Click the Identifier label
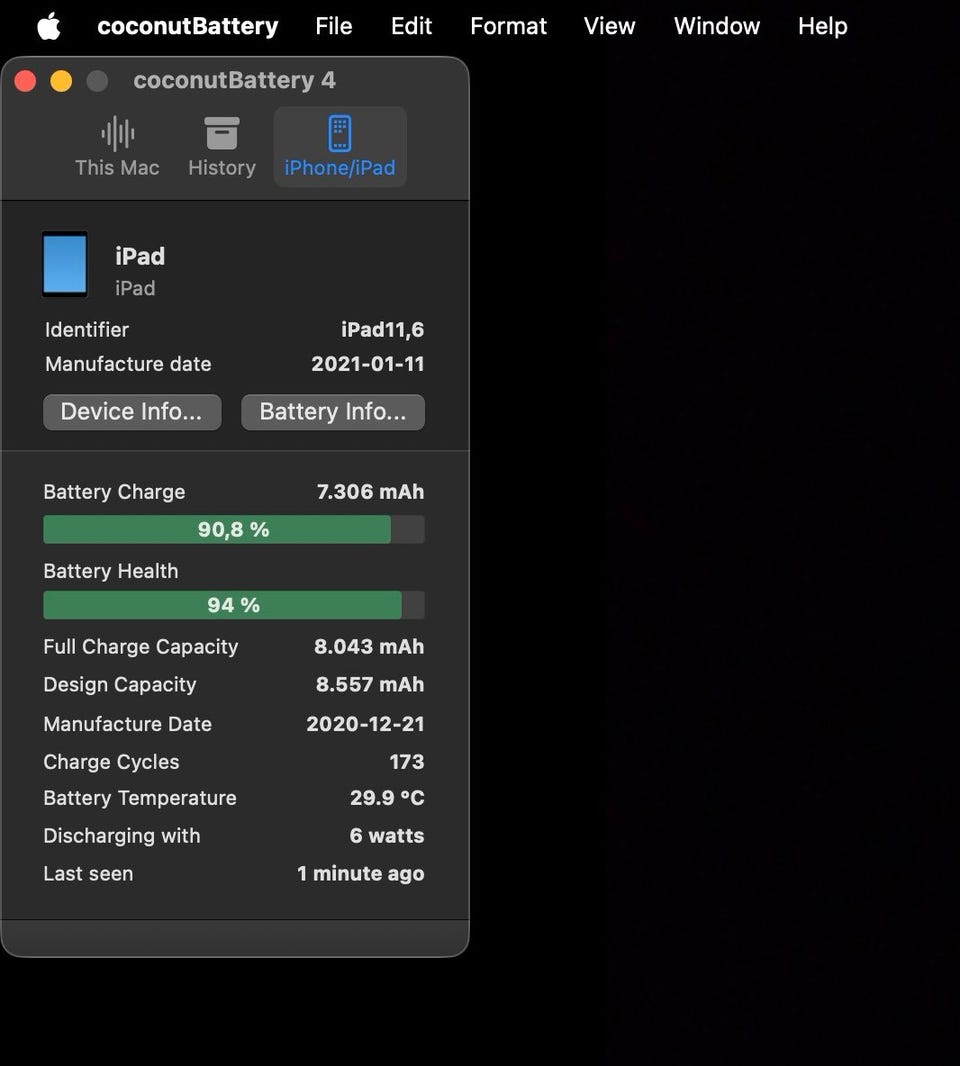Image resolution: width=960 pixels, height=1066 pixels. 87,330
